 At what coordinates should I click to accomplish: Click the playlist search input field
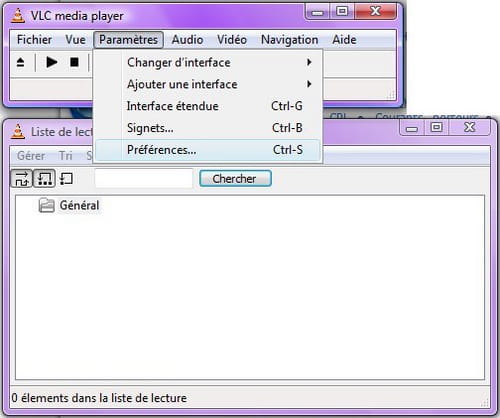point(144,178)
